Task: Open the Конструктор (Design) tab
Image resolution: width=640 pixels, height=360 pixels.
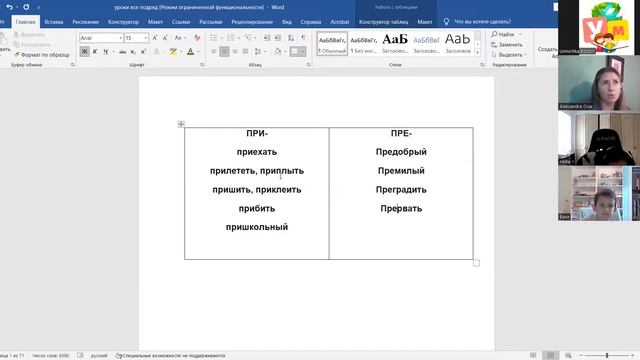Action: 123,22
